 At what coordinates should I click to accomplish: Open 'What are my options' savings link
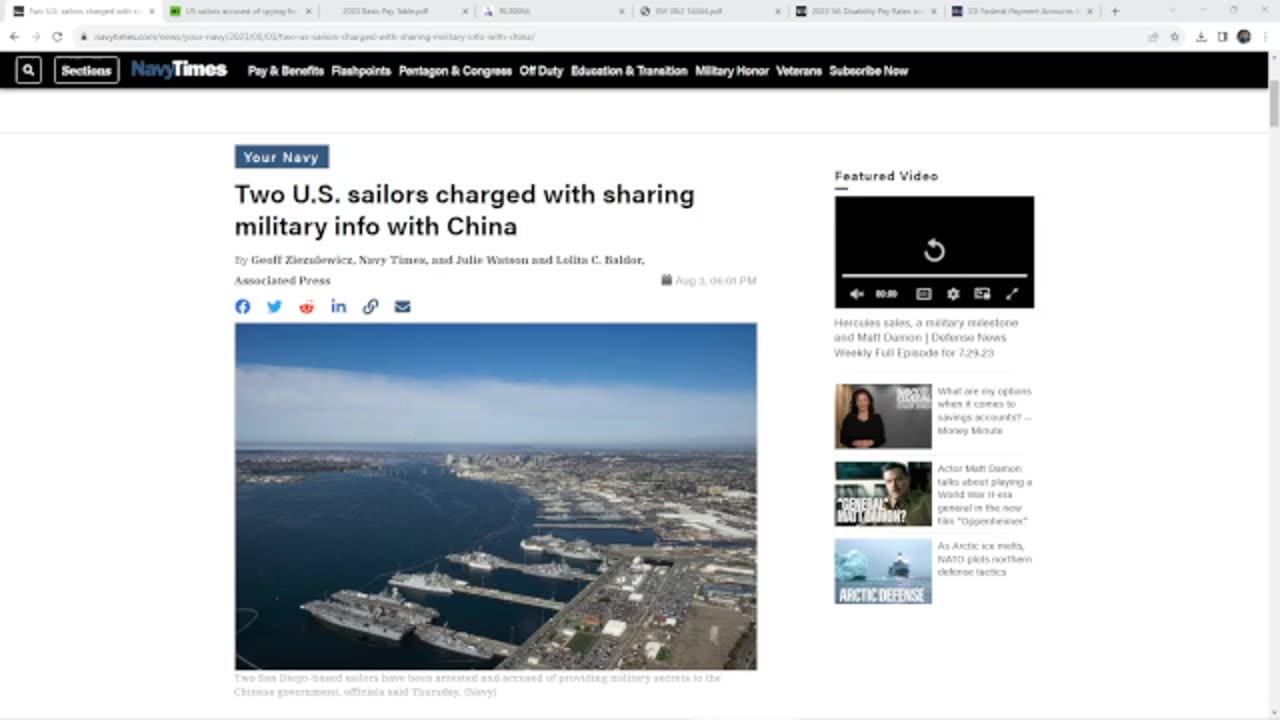(x=984, y=411)
